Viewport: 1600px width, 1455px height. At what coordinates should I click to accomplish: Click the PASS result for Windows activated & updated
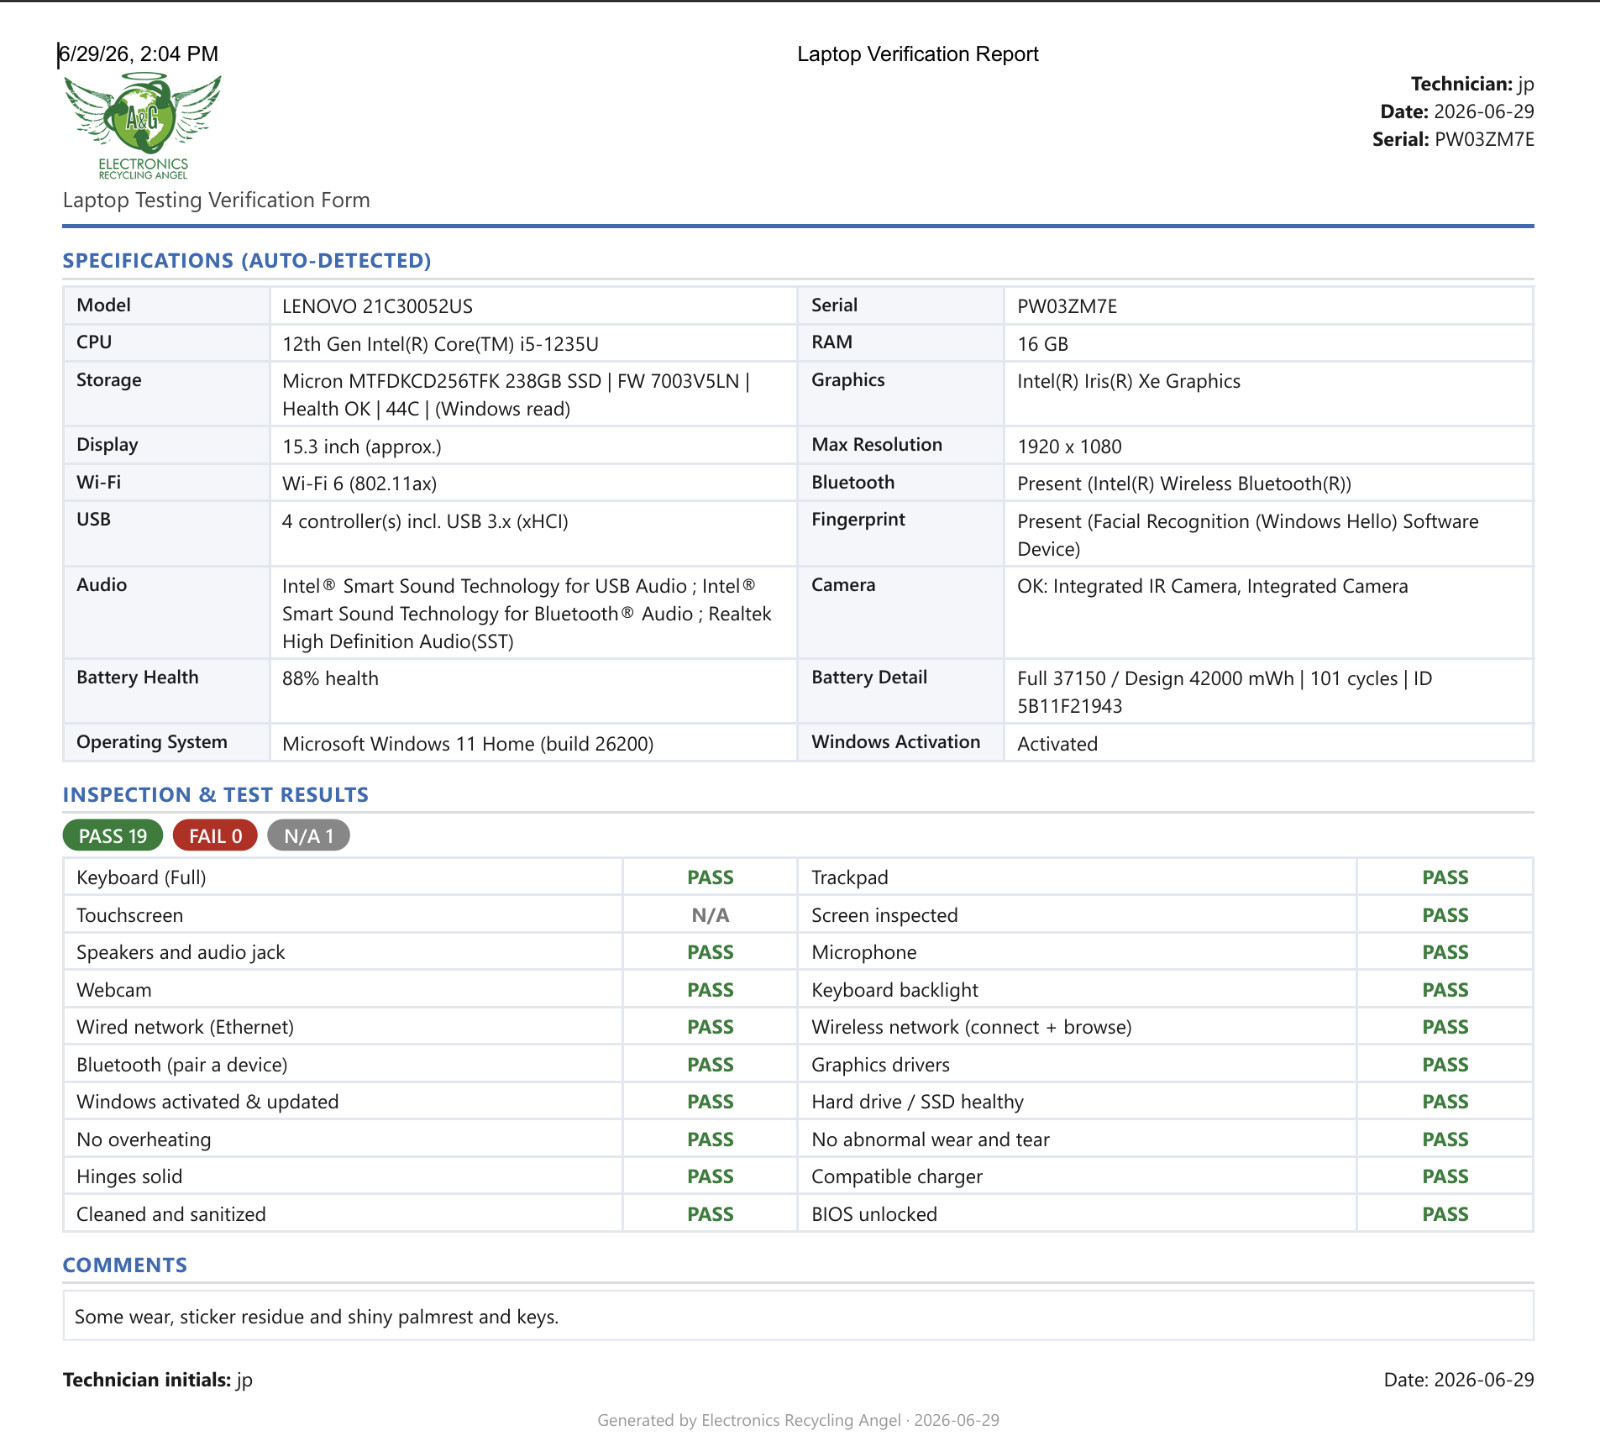[x=710, y=1102]
